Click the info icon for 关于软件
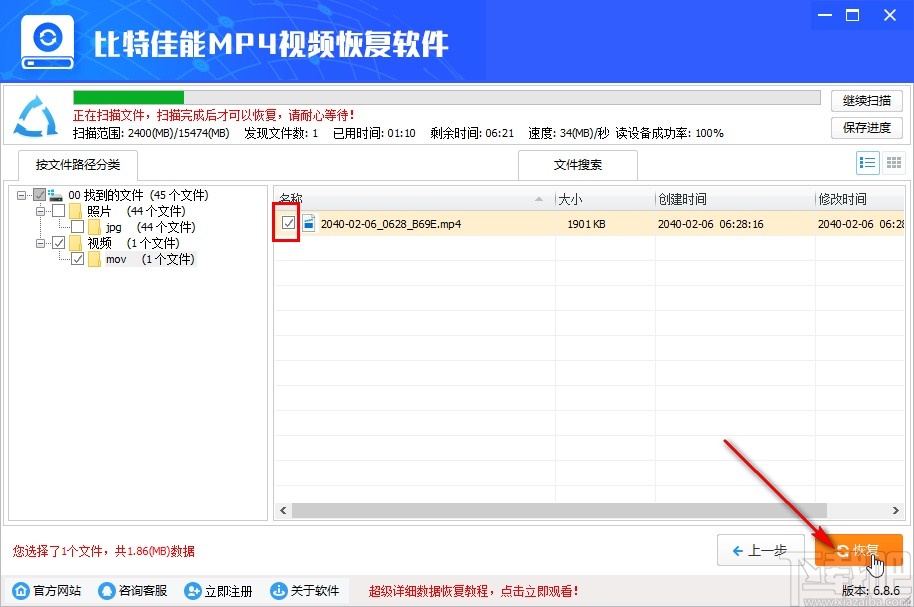 click(x=279, y=591)
